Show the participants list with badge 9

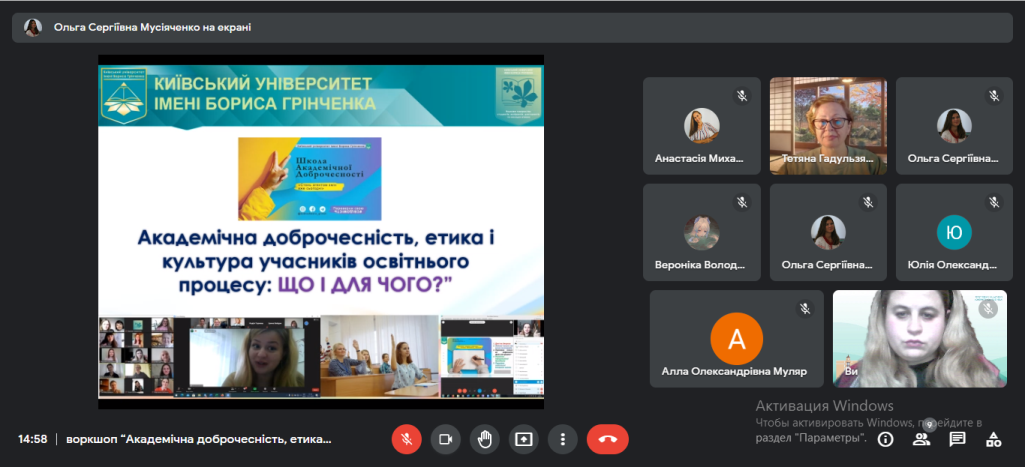(x=921, y=439)
